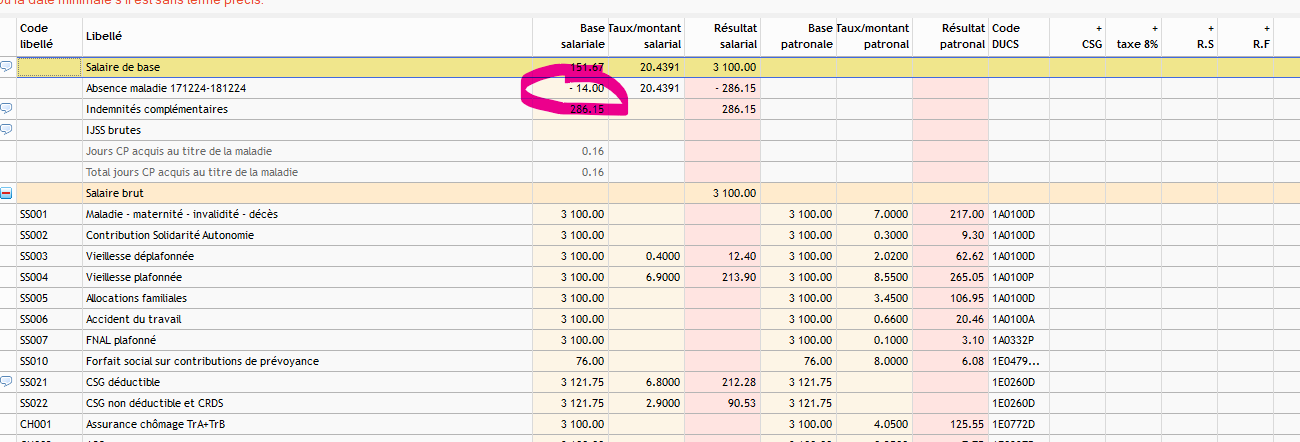1300x442 pixels.
Task: Select the Salaire de base label cell
Action: 307,67
